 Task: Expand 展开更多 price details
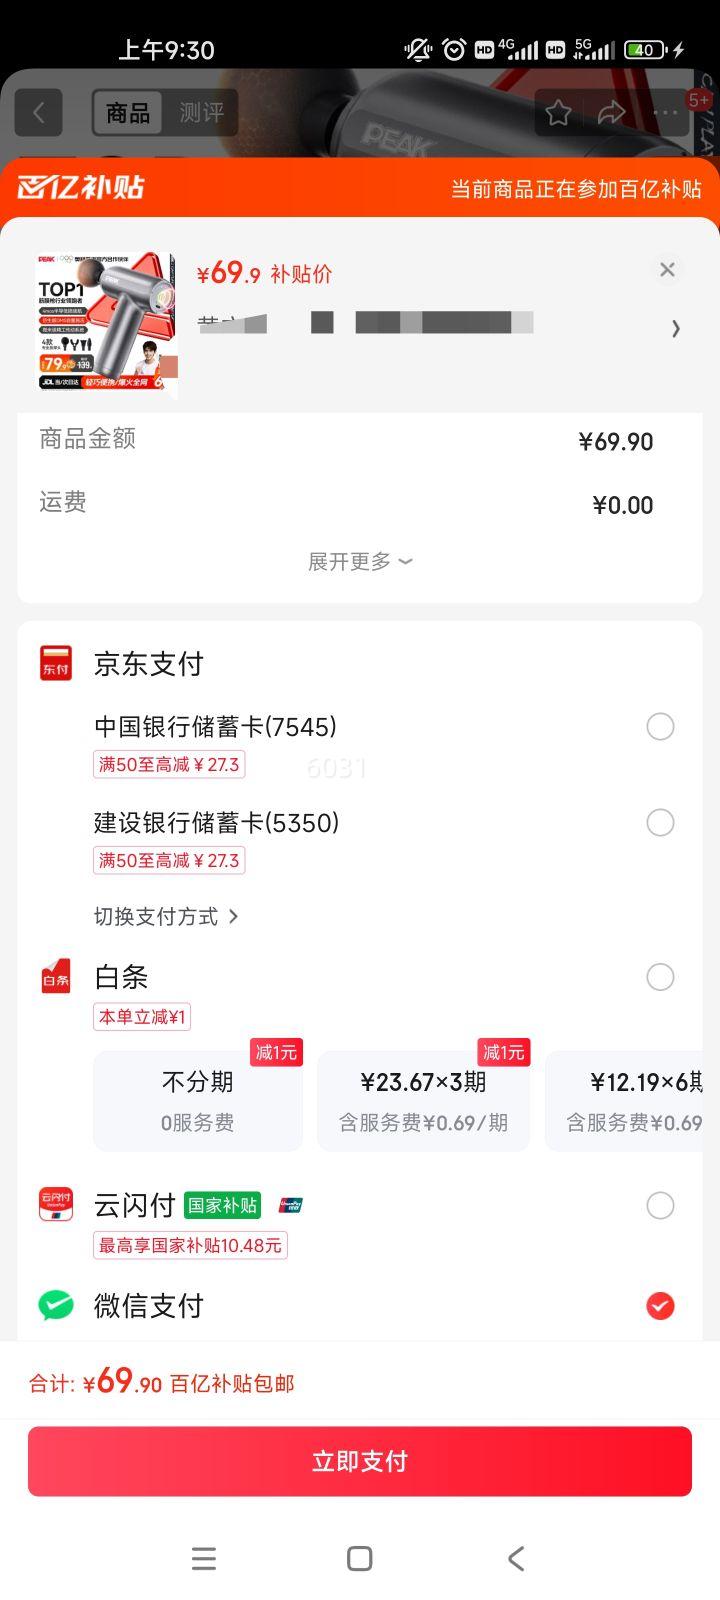pyautogui.click(x=360, y=561)
